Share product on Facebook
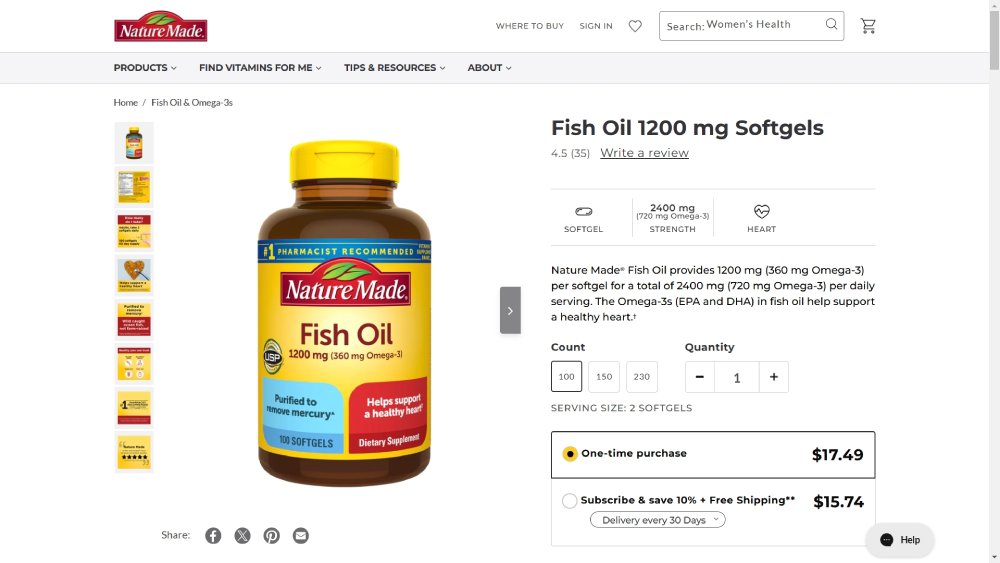The image size is (1000, 563). (x=213, y=536)
